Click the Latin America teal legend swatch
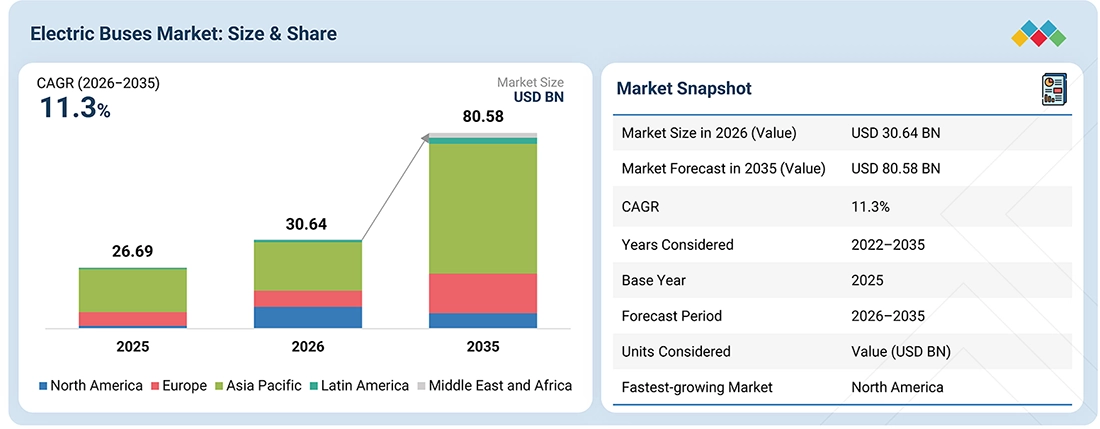Viewport: 1100px width, 429px height. pos(314,386)
